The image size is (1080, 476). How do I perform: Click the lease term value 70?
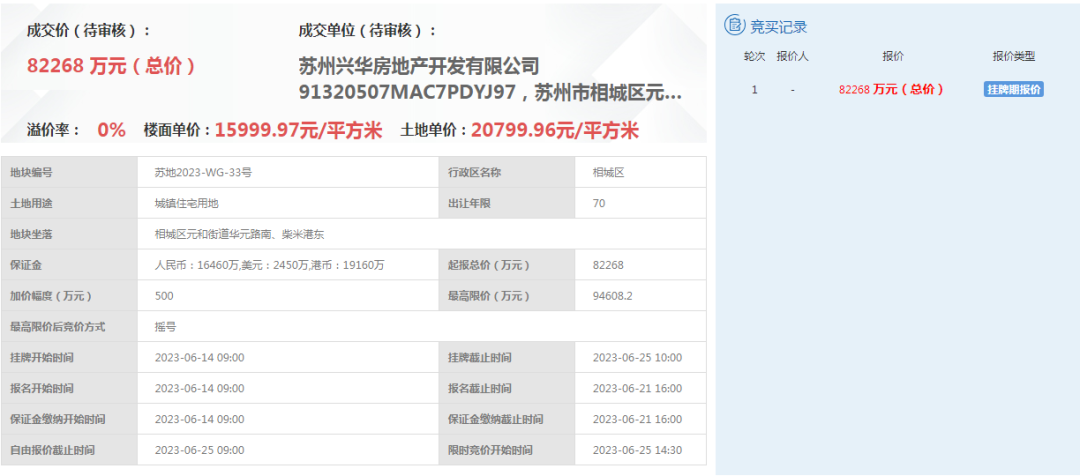coord(599,203)
